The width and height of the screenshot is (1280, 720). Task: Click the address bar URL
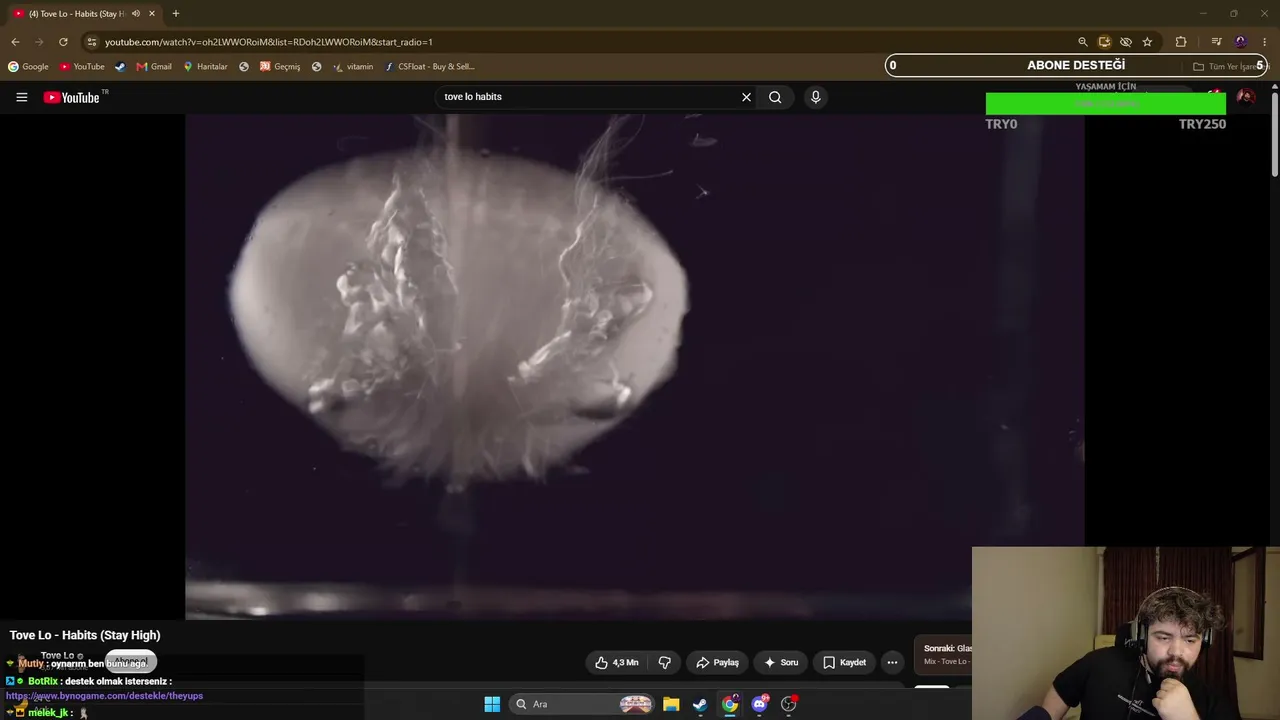point(269,42)
